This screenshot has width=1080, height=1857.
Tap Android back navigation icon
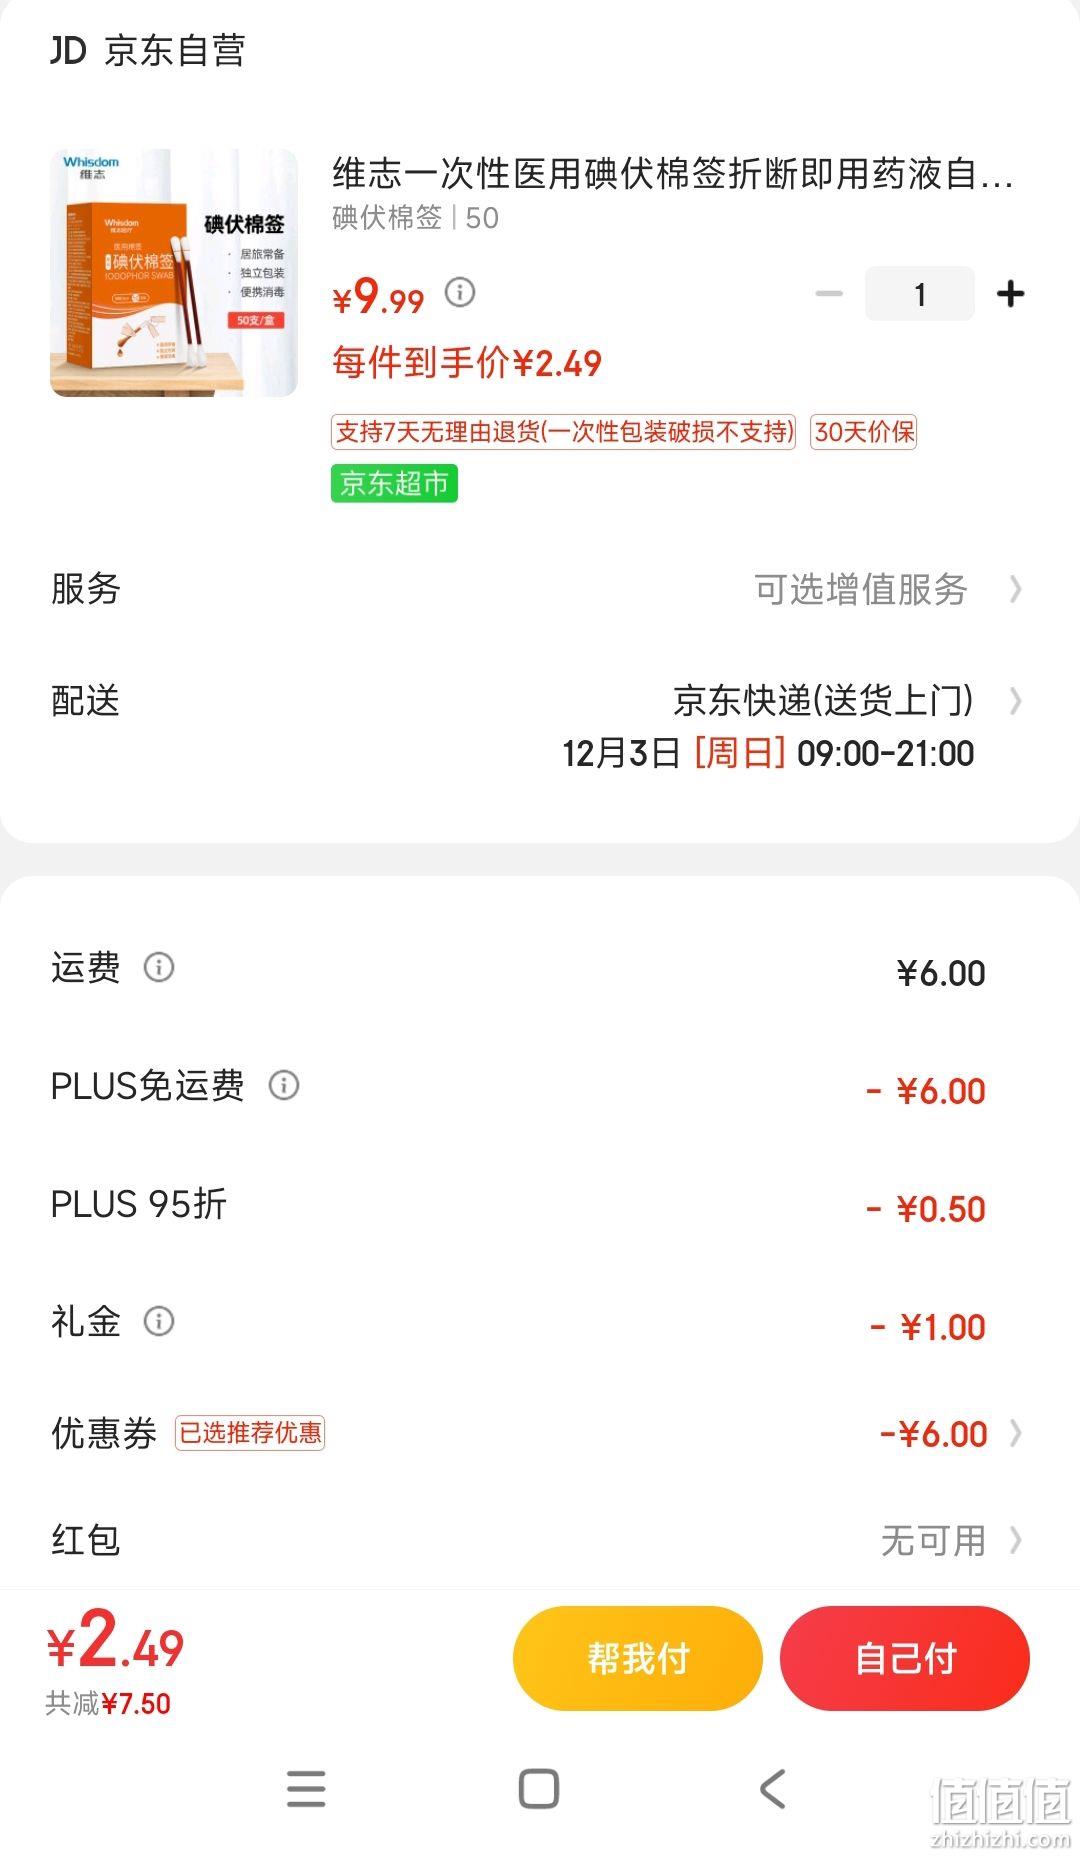pyautogui.click(x=772, y=1789)
